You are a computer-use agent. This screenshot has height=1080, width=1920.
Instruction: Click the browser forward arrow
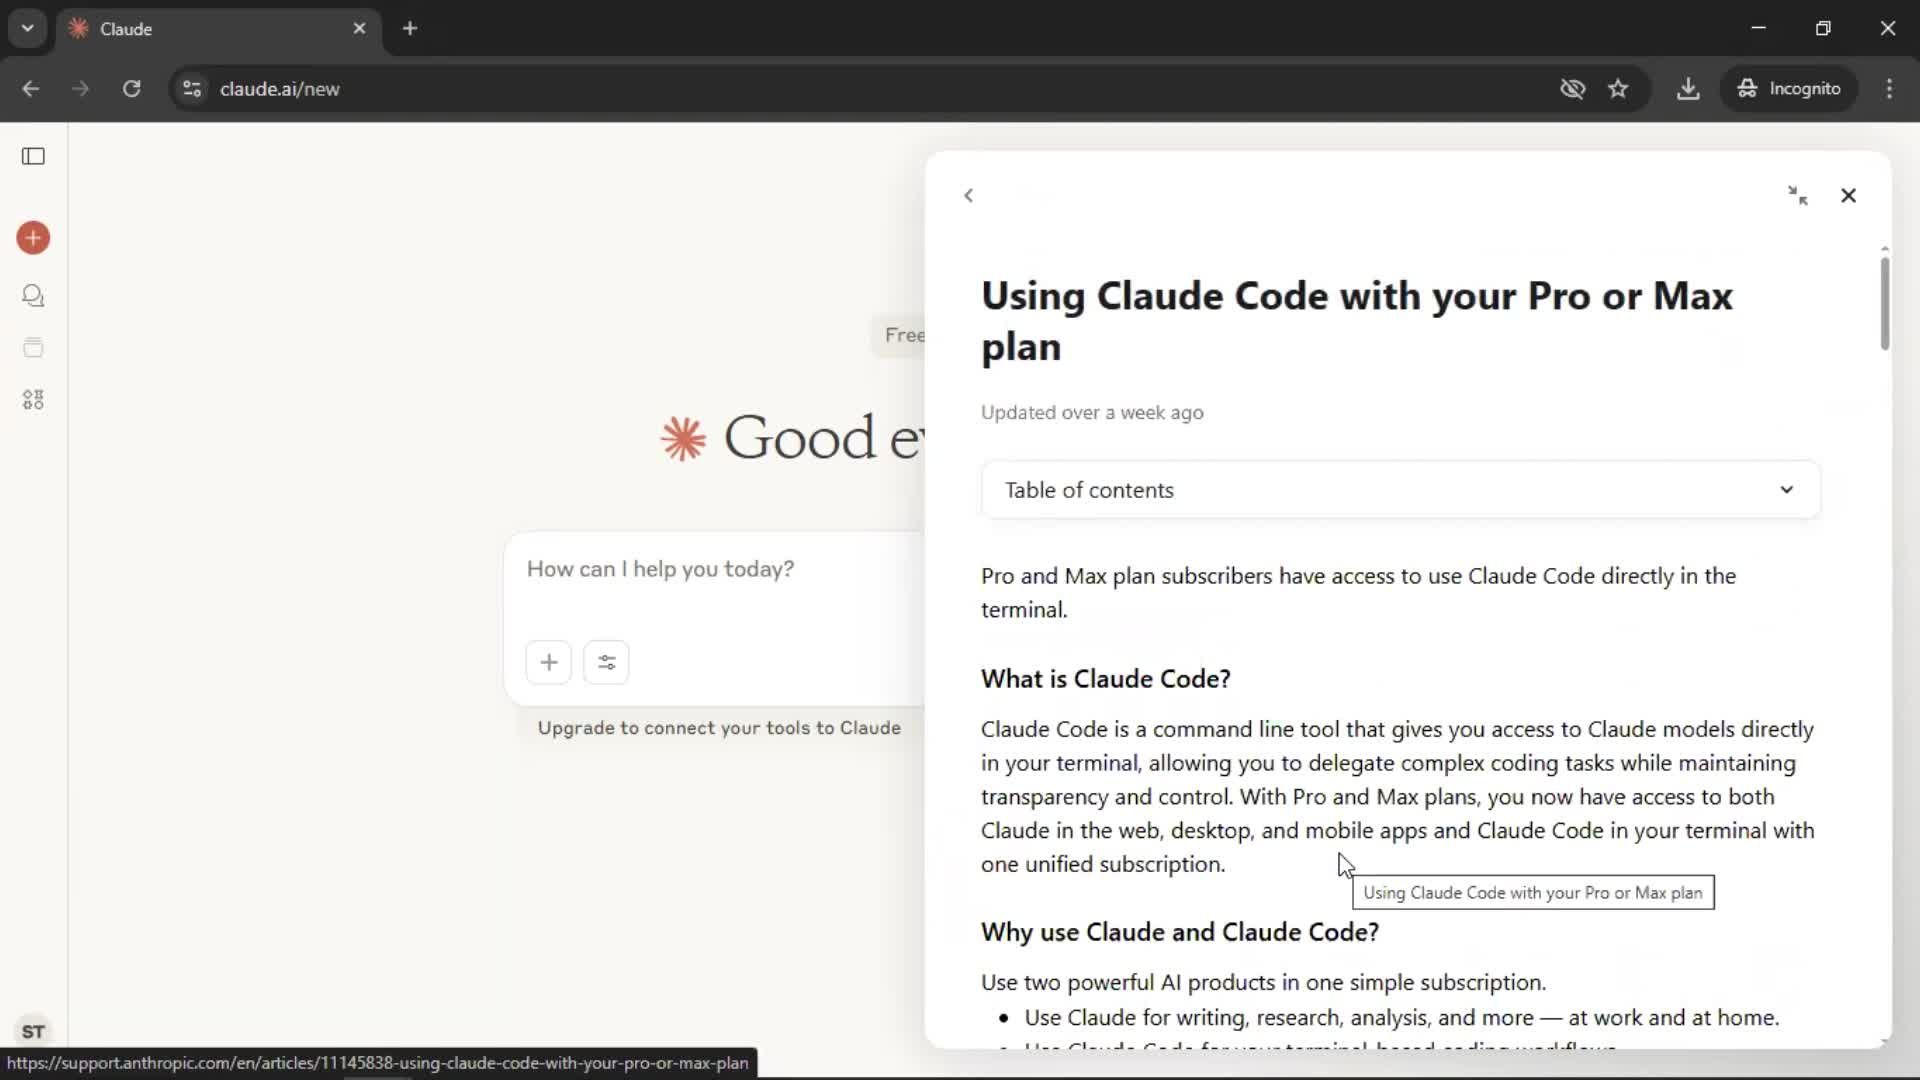[x=81, y=89]
